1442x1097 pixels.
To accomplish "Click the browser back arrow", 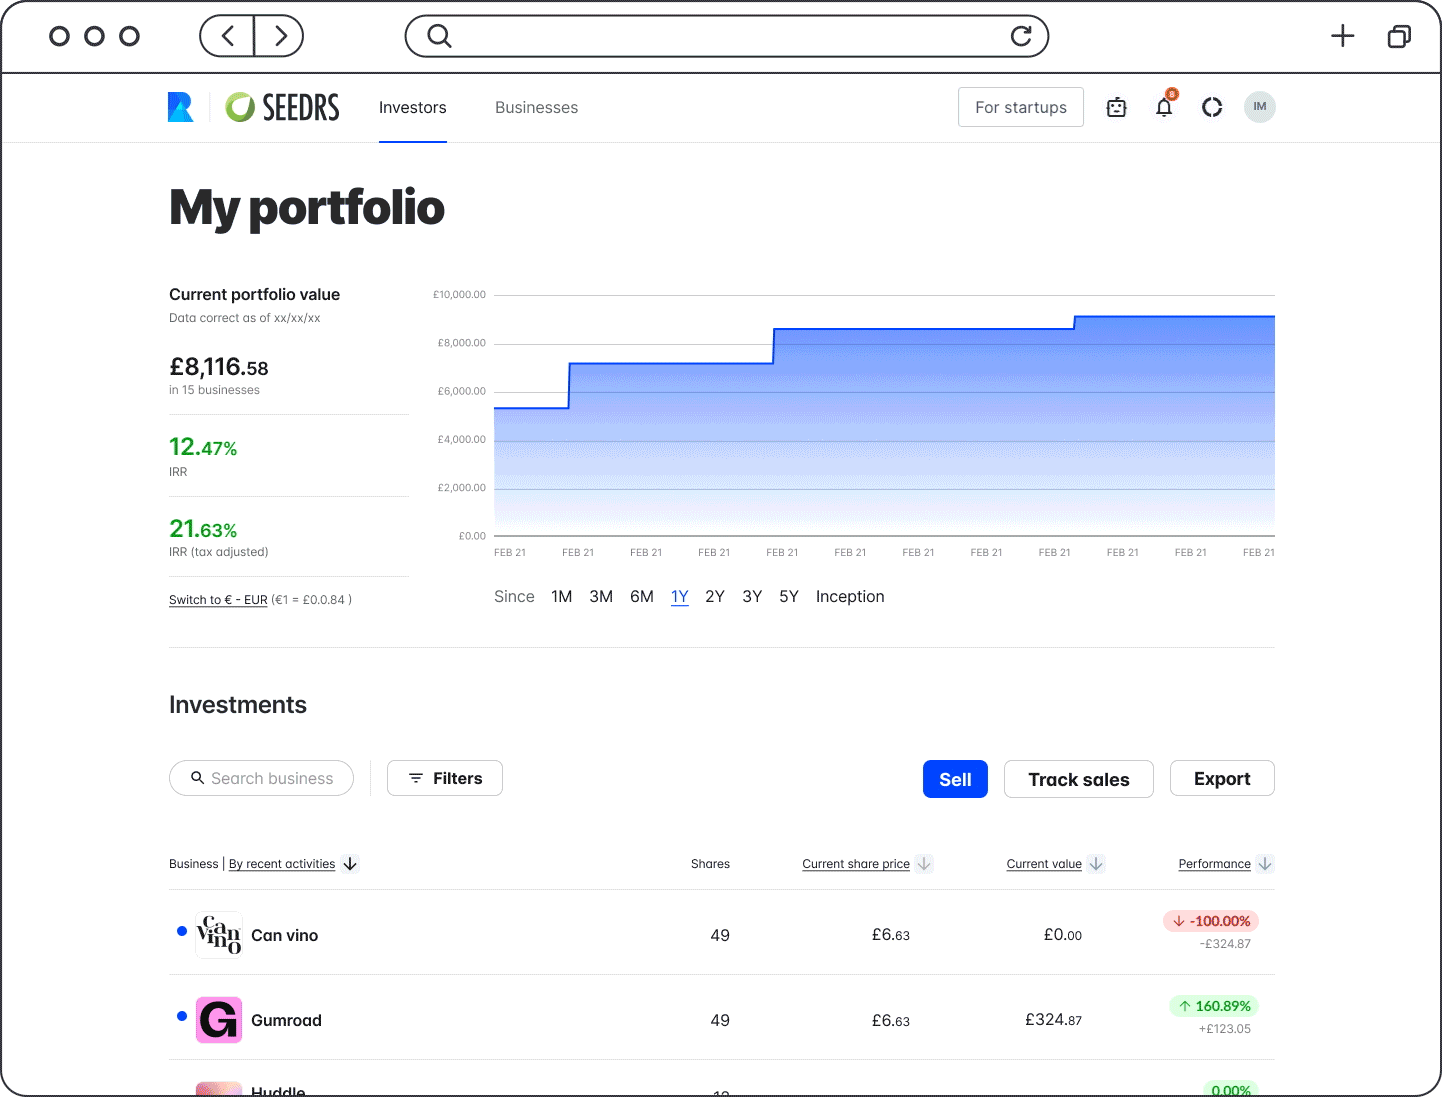I will (x=228, y=36).
